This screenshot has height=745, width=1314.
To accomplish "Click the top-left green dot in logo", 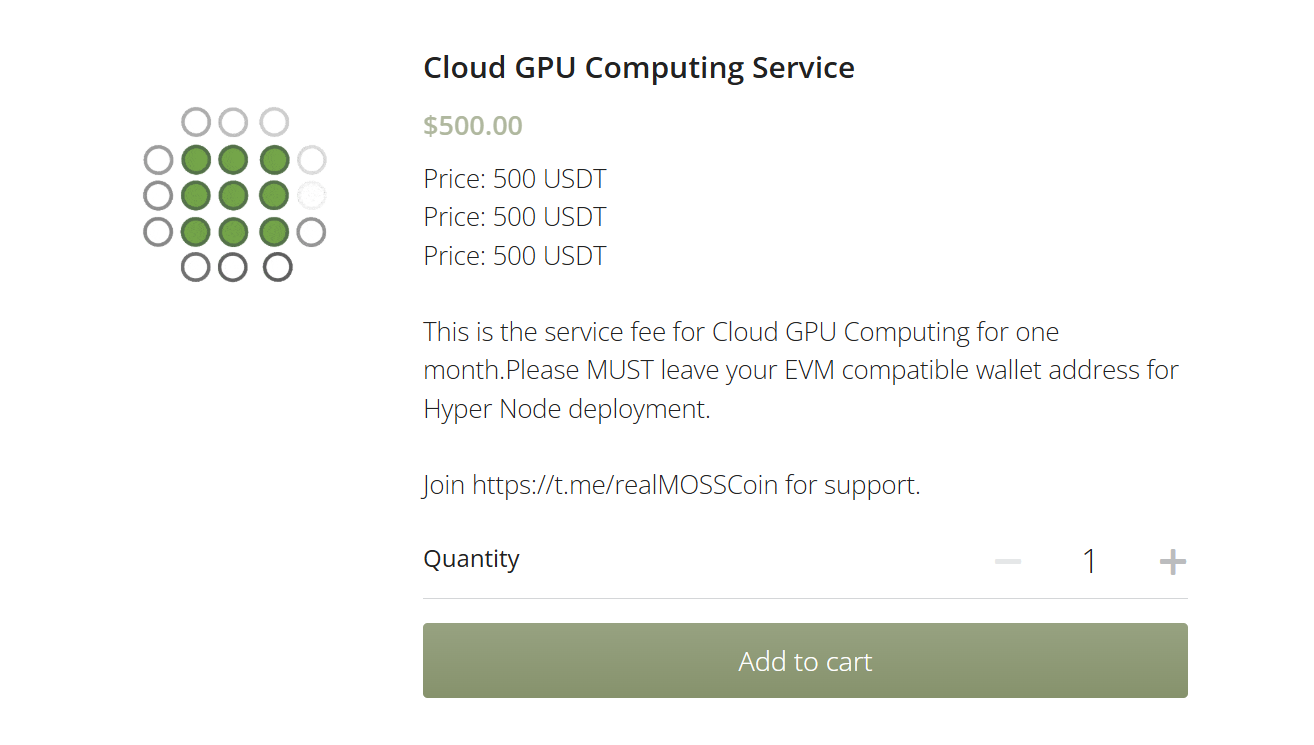I will [196, 159].
